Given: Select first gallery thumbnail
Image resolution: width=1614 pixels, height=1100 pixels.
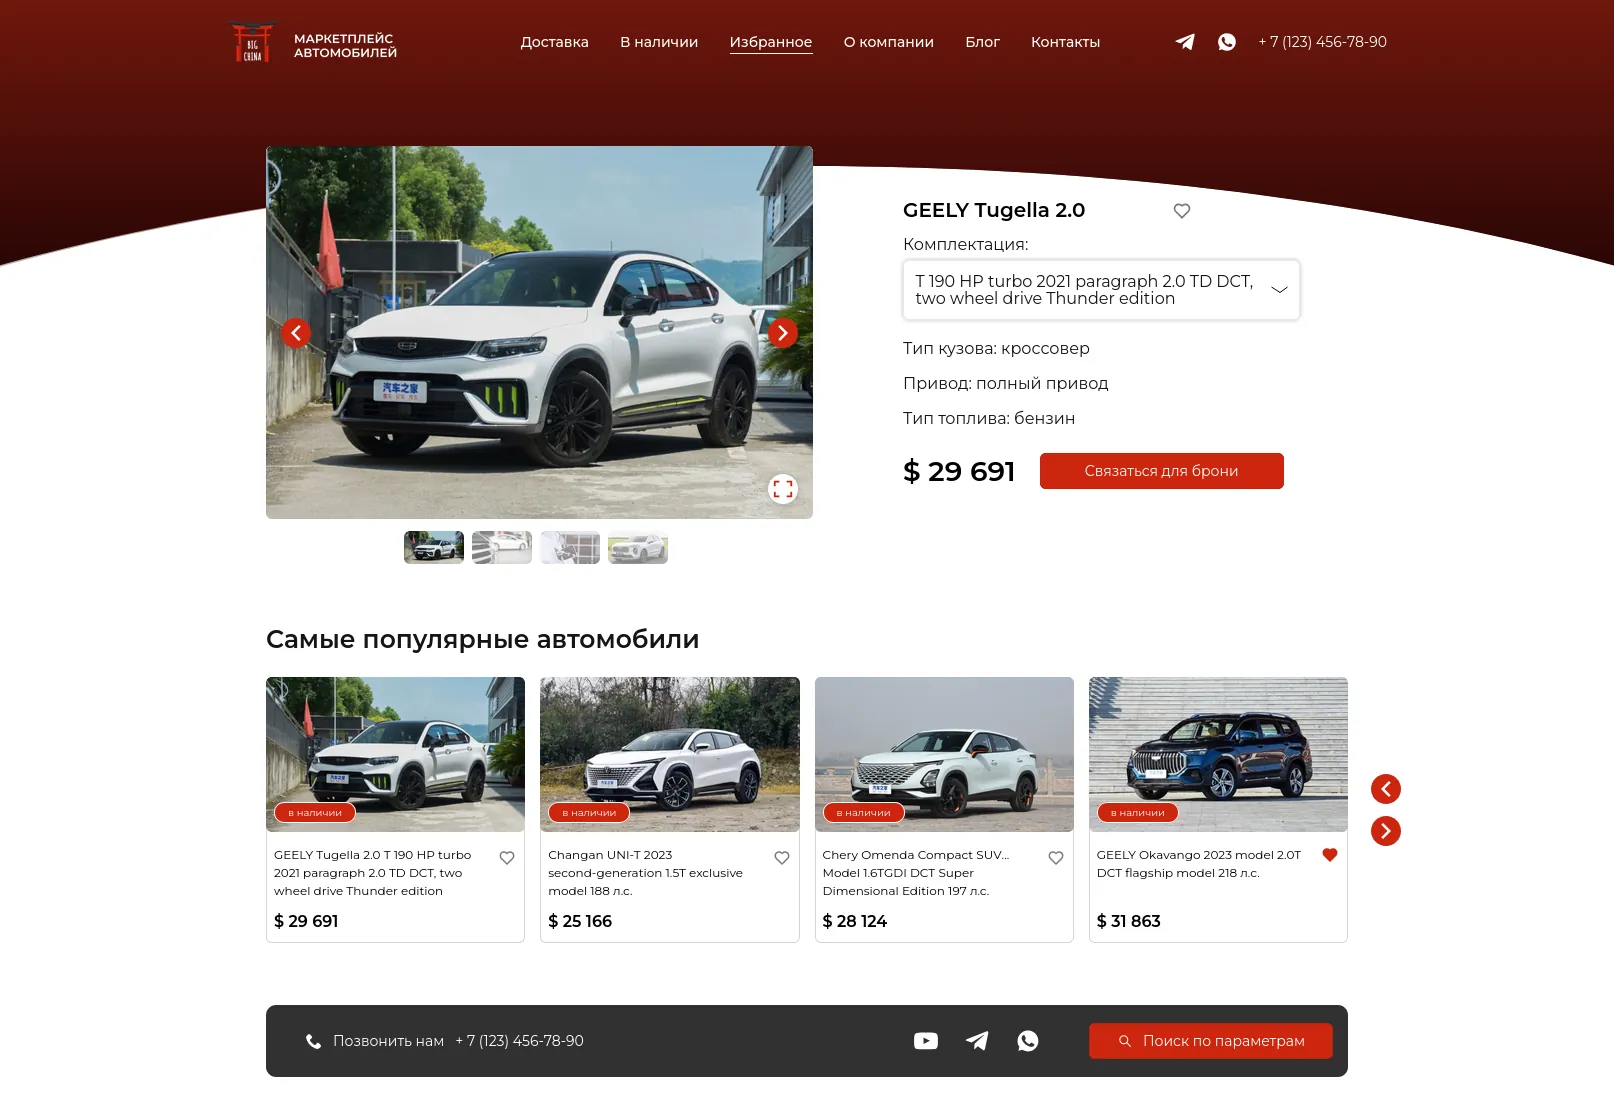Looking at the screenshot, I should pyautogui.click(x=434, y=547).
